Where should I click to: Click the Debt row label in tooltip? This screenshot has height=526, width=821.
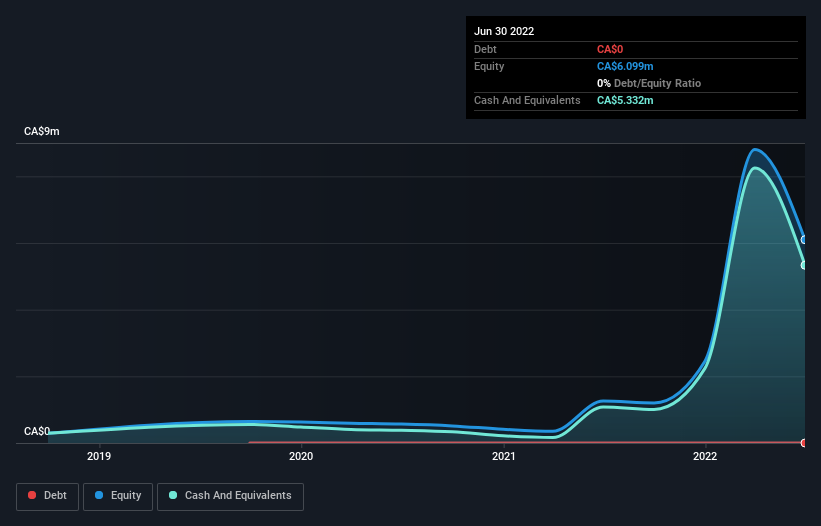tap(485, 50)
